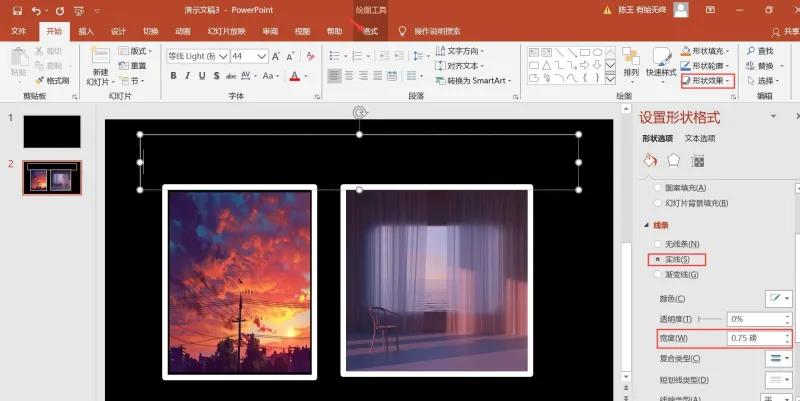The width and height of the screenshot is (800, 401).
Task: Apply numbered list formatting
Action: (357, 56)
